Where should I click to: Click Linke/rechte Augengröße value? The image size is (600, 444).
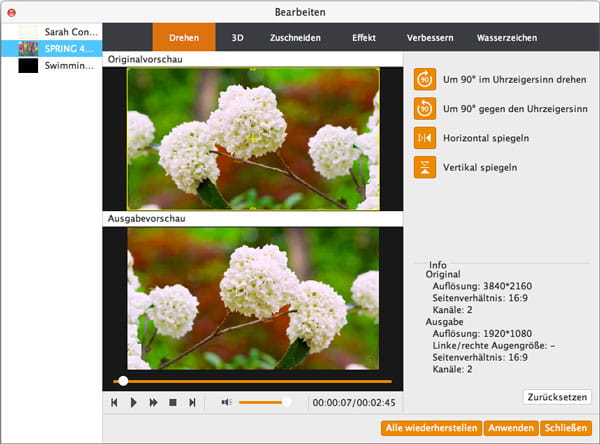tap(494, 345)
